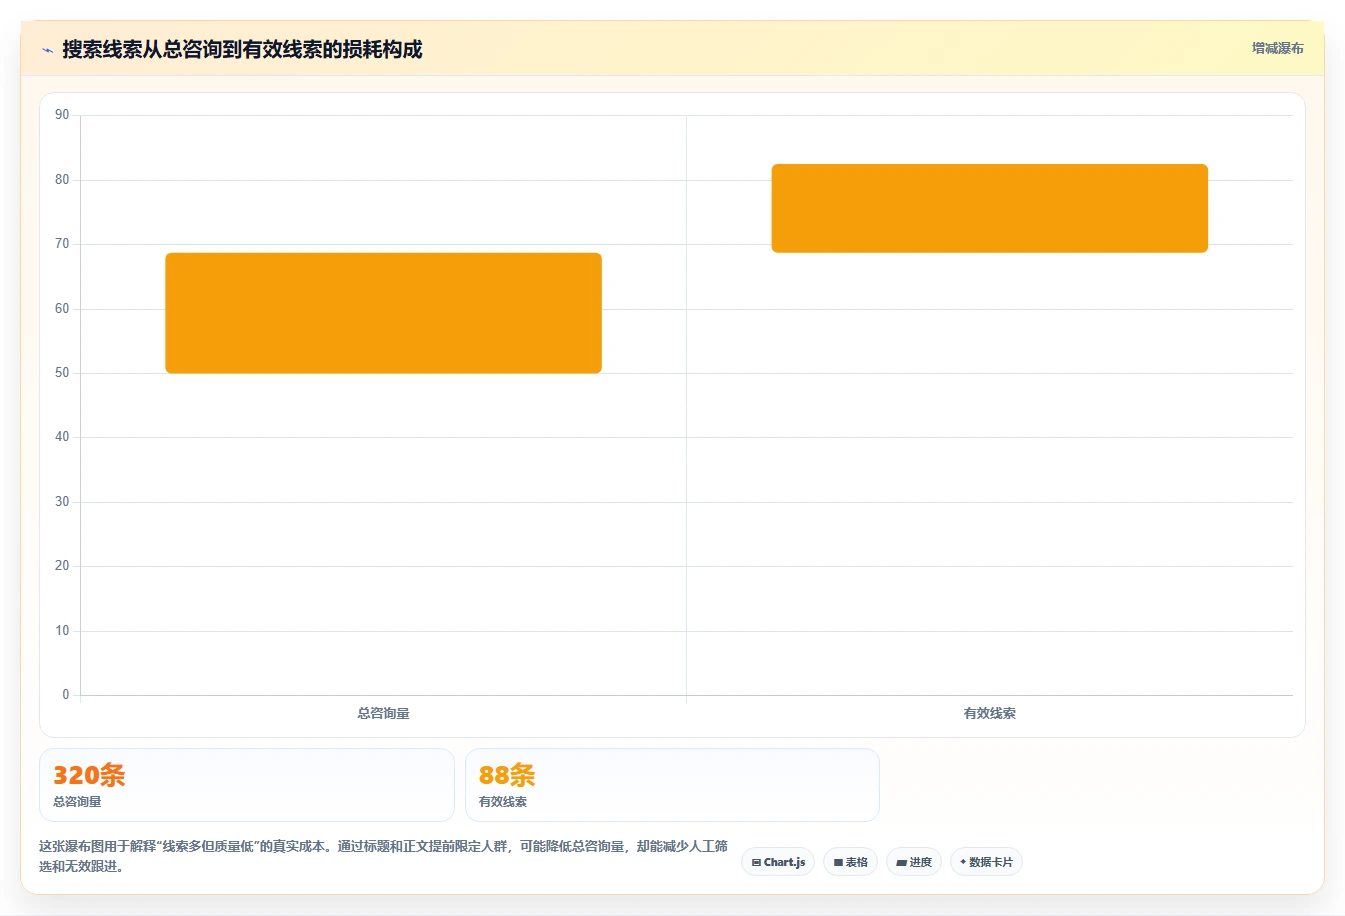
Task: Click the y-axis value 70
Action: 62,244
